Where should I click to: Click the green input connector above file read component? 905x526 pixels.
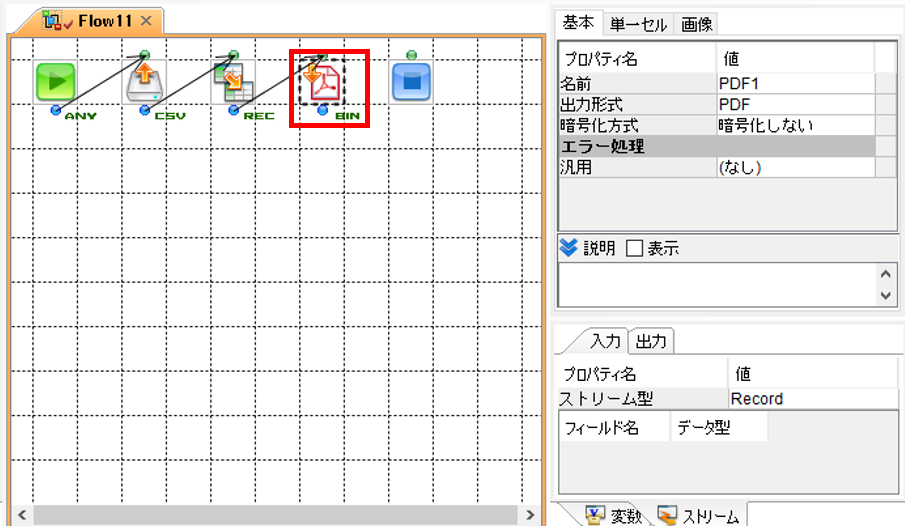(144, 55)
